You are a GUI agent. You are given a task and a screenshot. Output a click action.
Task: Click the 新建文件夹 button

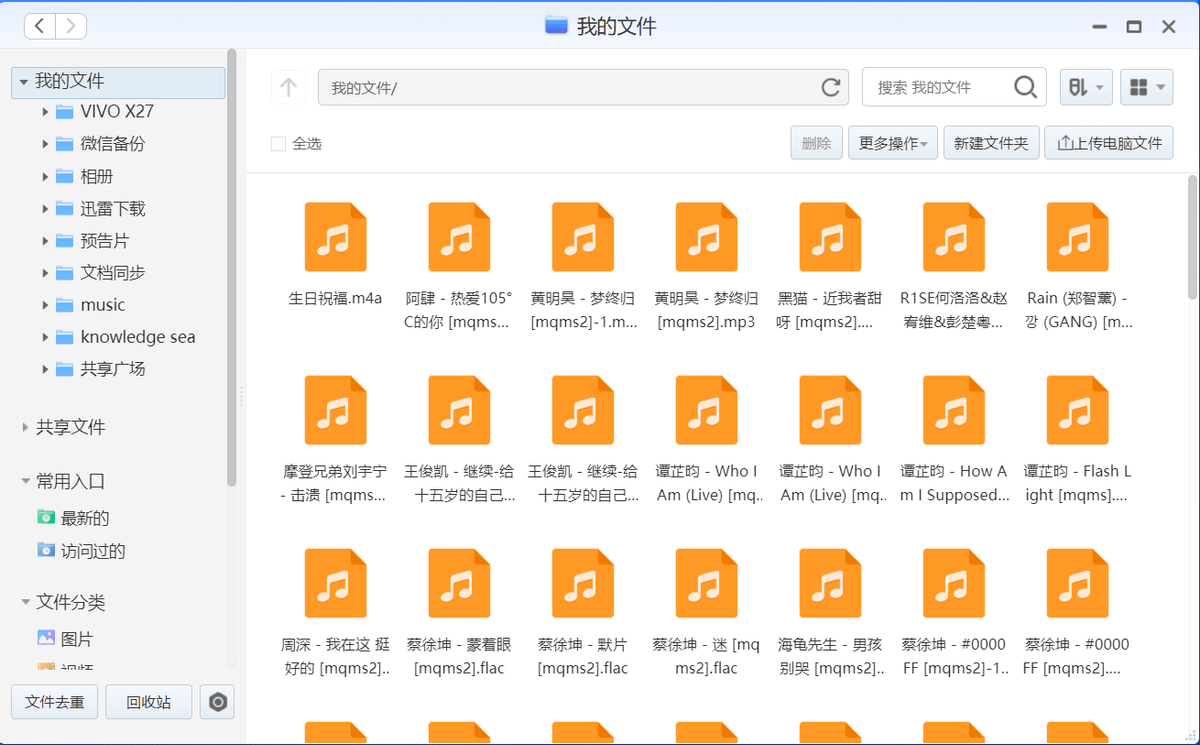(991, 142)
